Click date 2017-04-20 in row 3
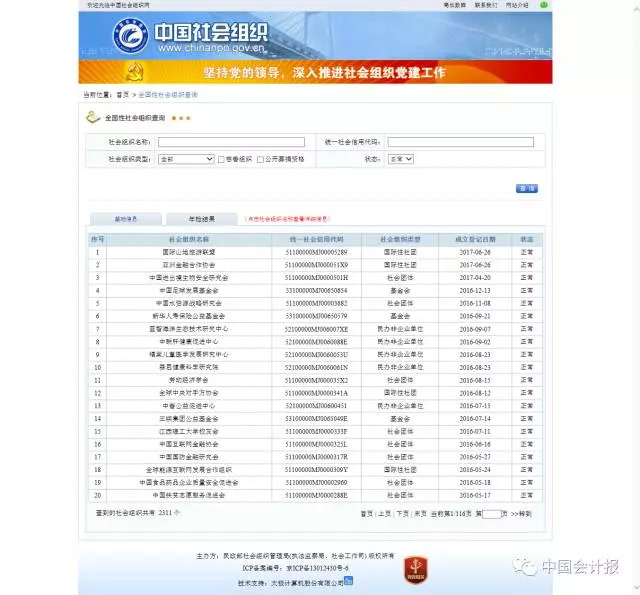This screenshot has width=640, height=595. point(475,278)
